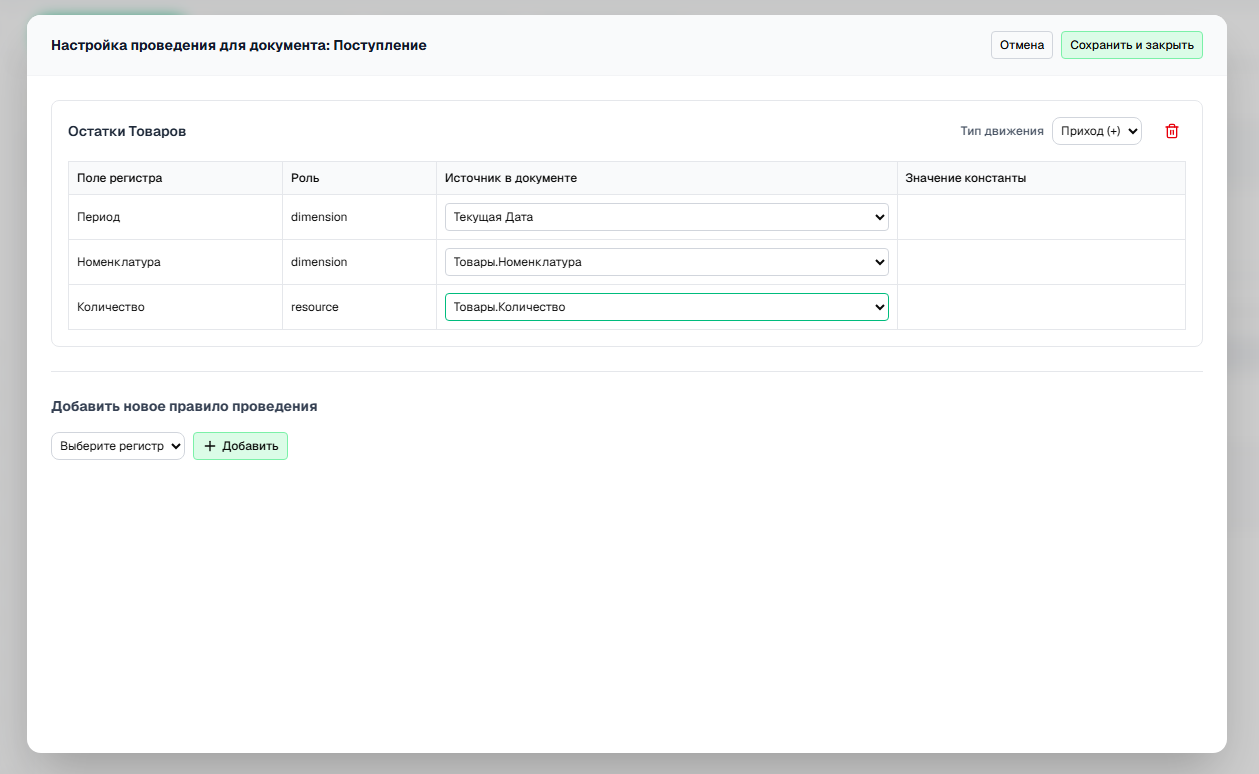This screenshot has width=1259, height=774.
Task: Click the Источник в документе column header
Action: pos(666,178)
